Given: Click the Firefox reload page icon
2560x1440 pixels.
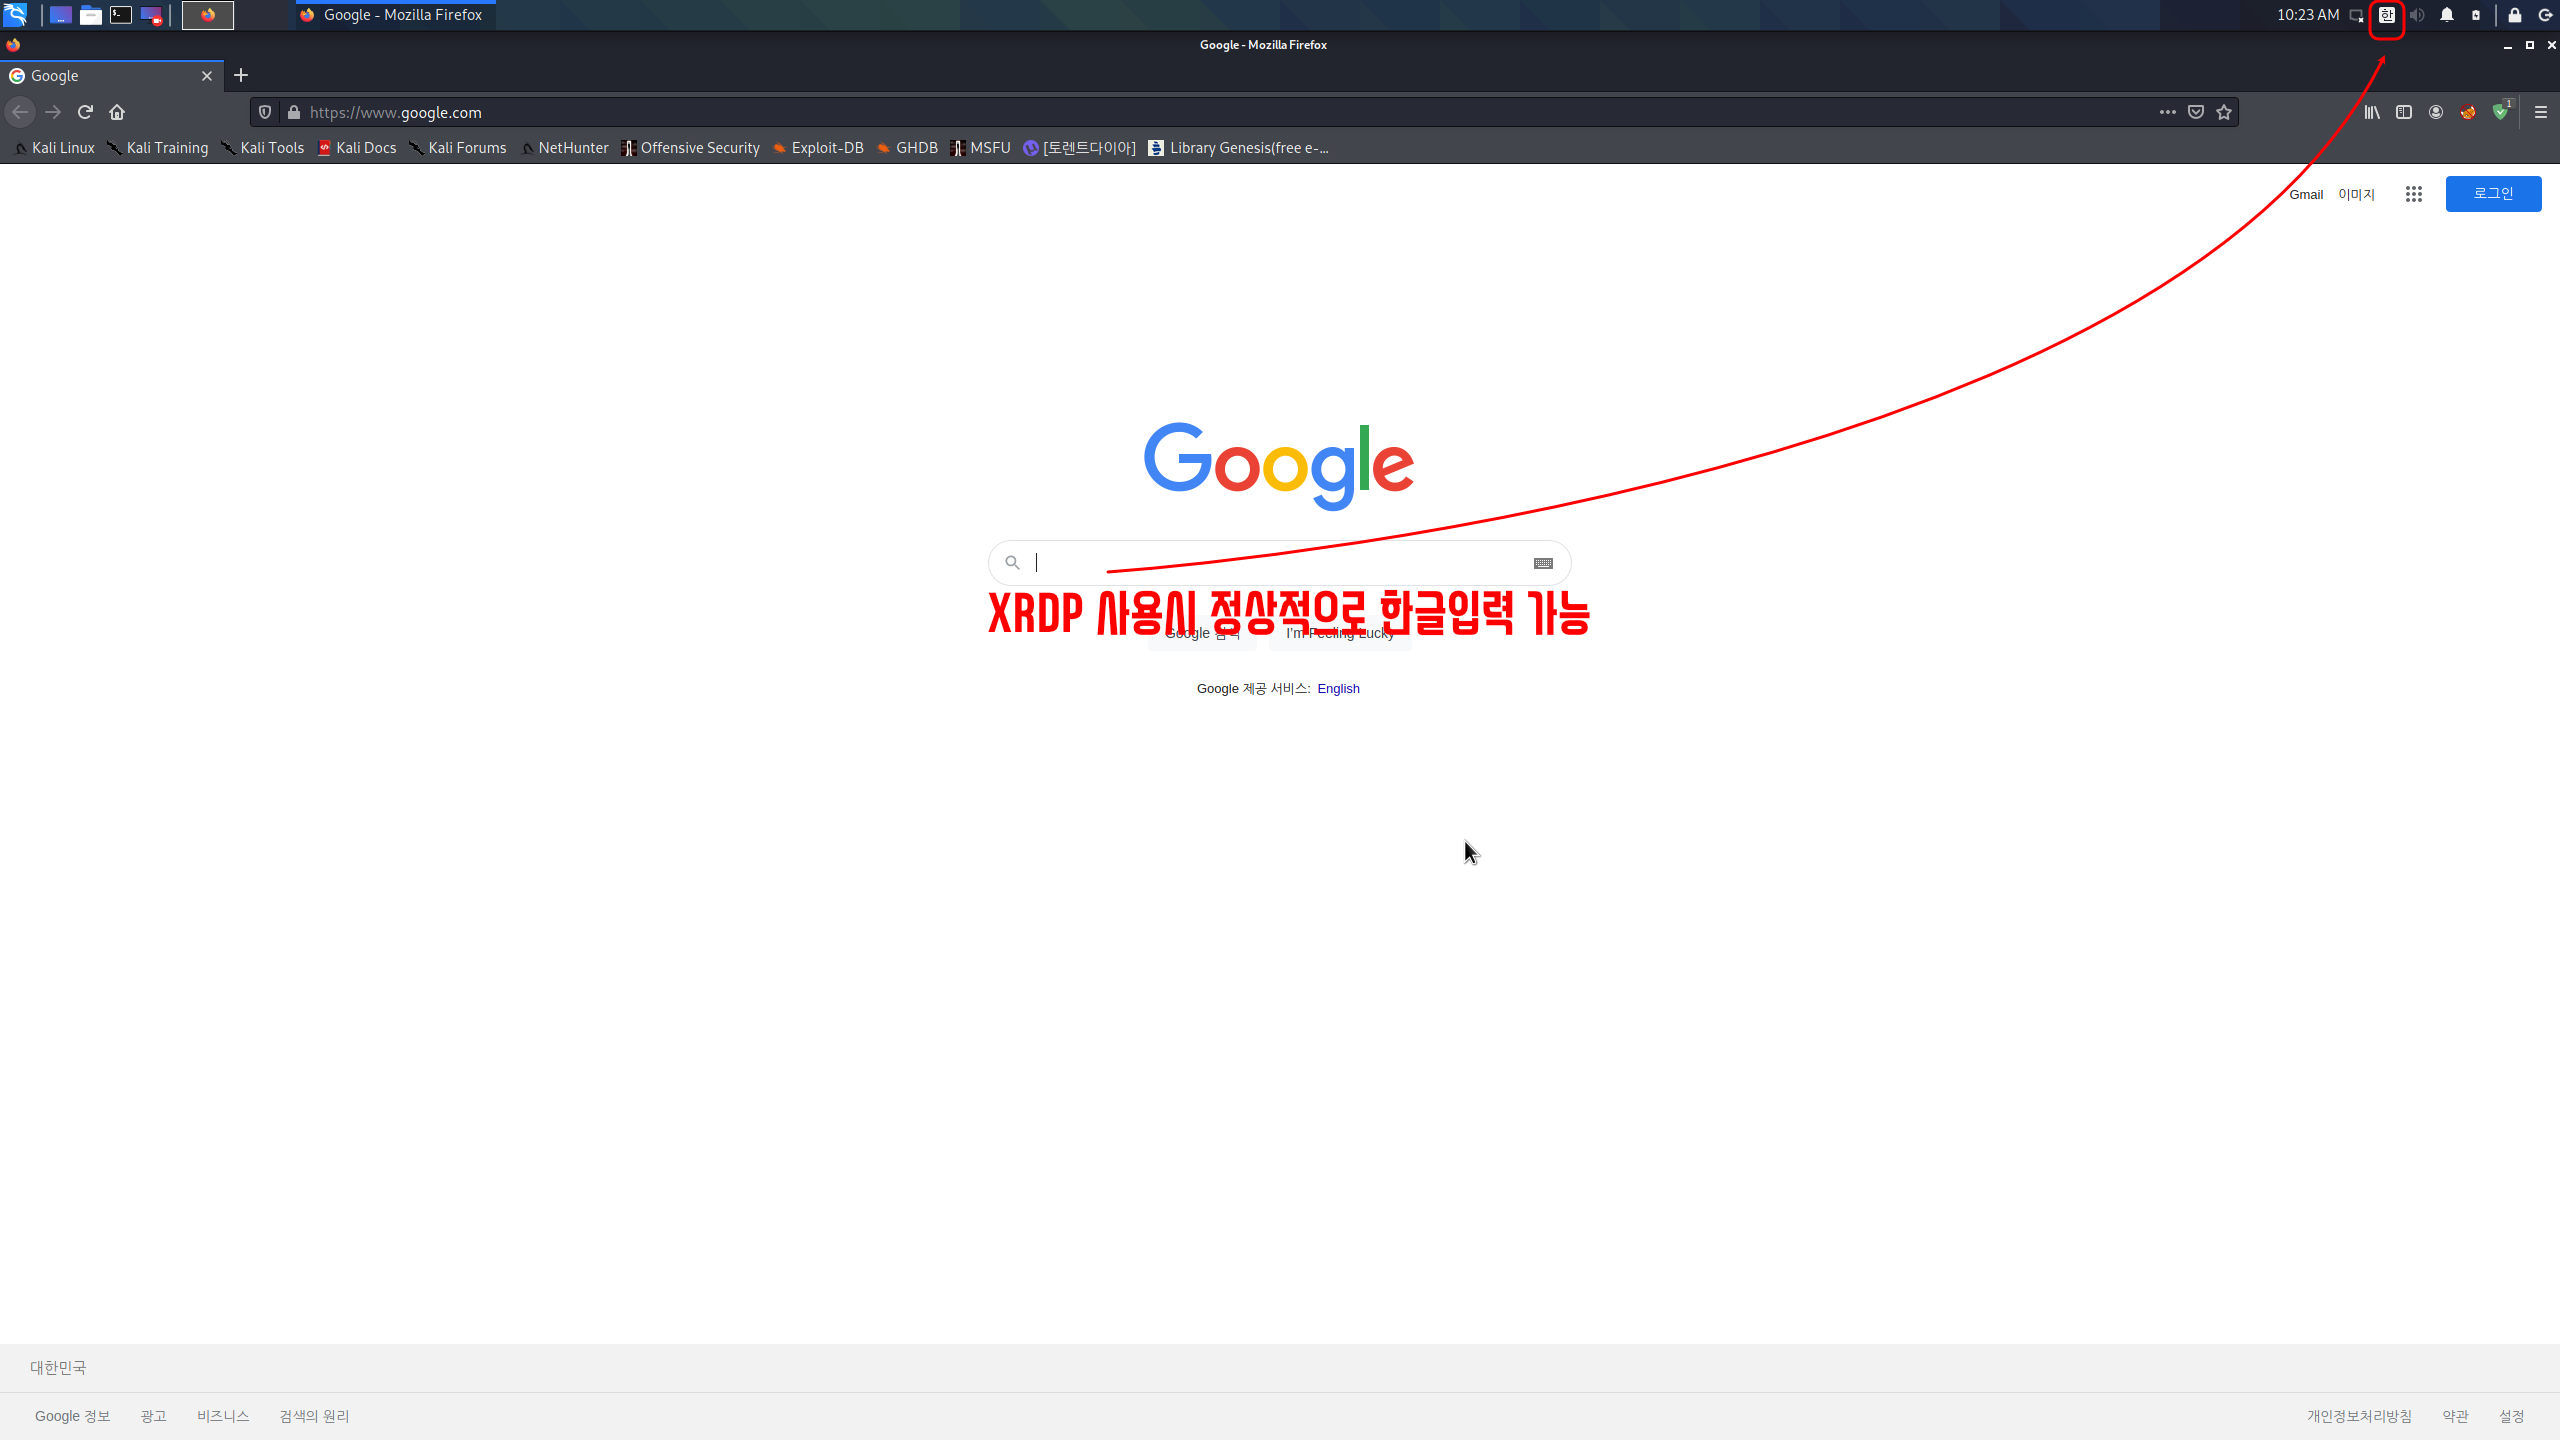Looking at the screenshot, I should (85, 112).
